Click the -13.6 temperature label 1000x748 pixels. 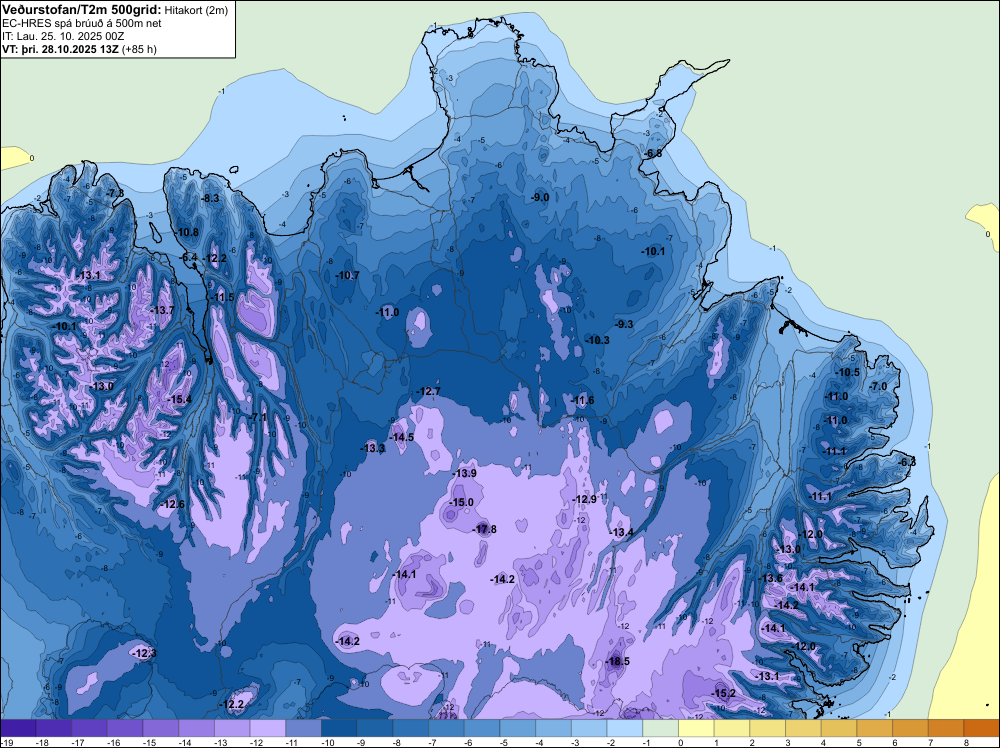tap(770, 578)
